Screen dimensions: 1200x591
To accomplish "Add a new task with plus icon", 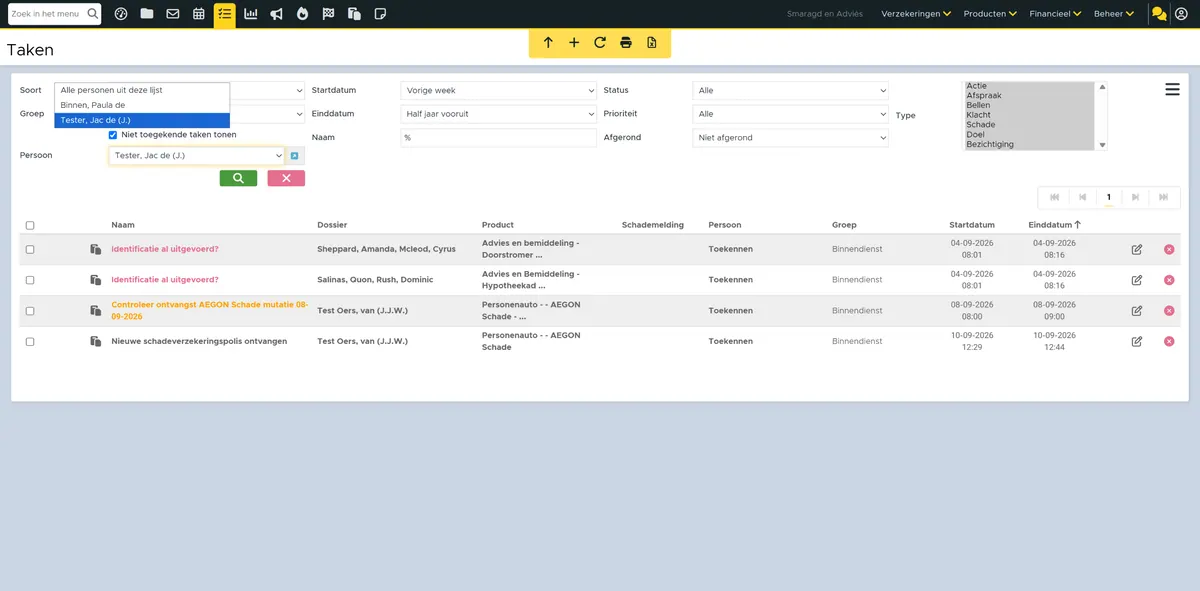I will pos(574,43).
